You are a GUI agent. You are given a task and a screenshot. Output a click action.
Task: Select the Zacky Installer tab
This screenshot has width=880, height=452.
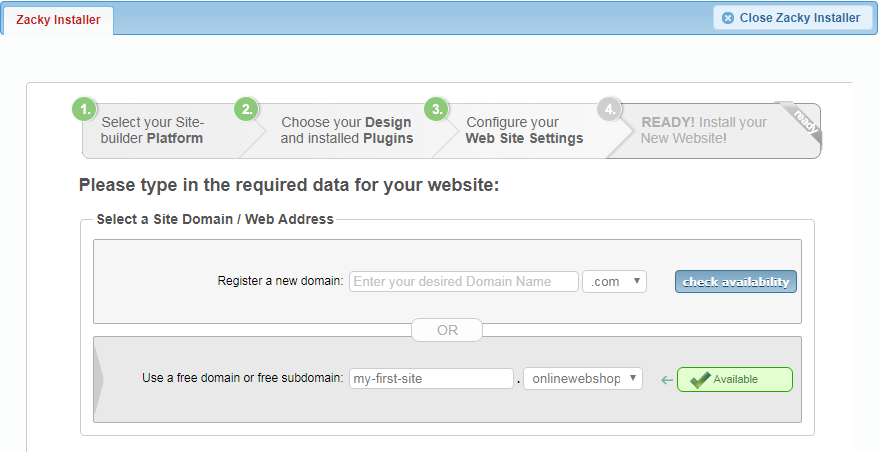[58, 20]
